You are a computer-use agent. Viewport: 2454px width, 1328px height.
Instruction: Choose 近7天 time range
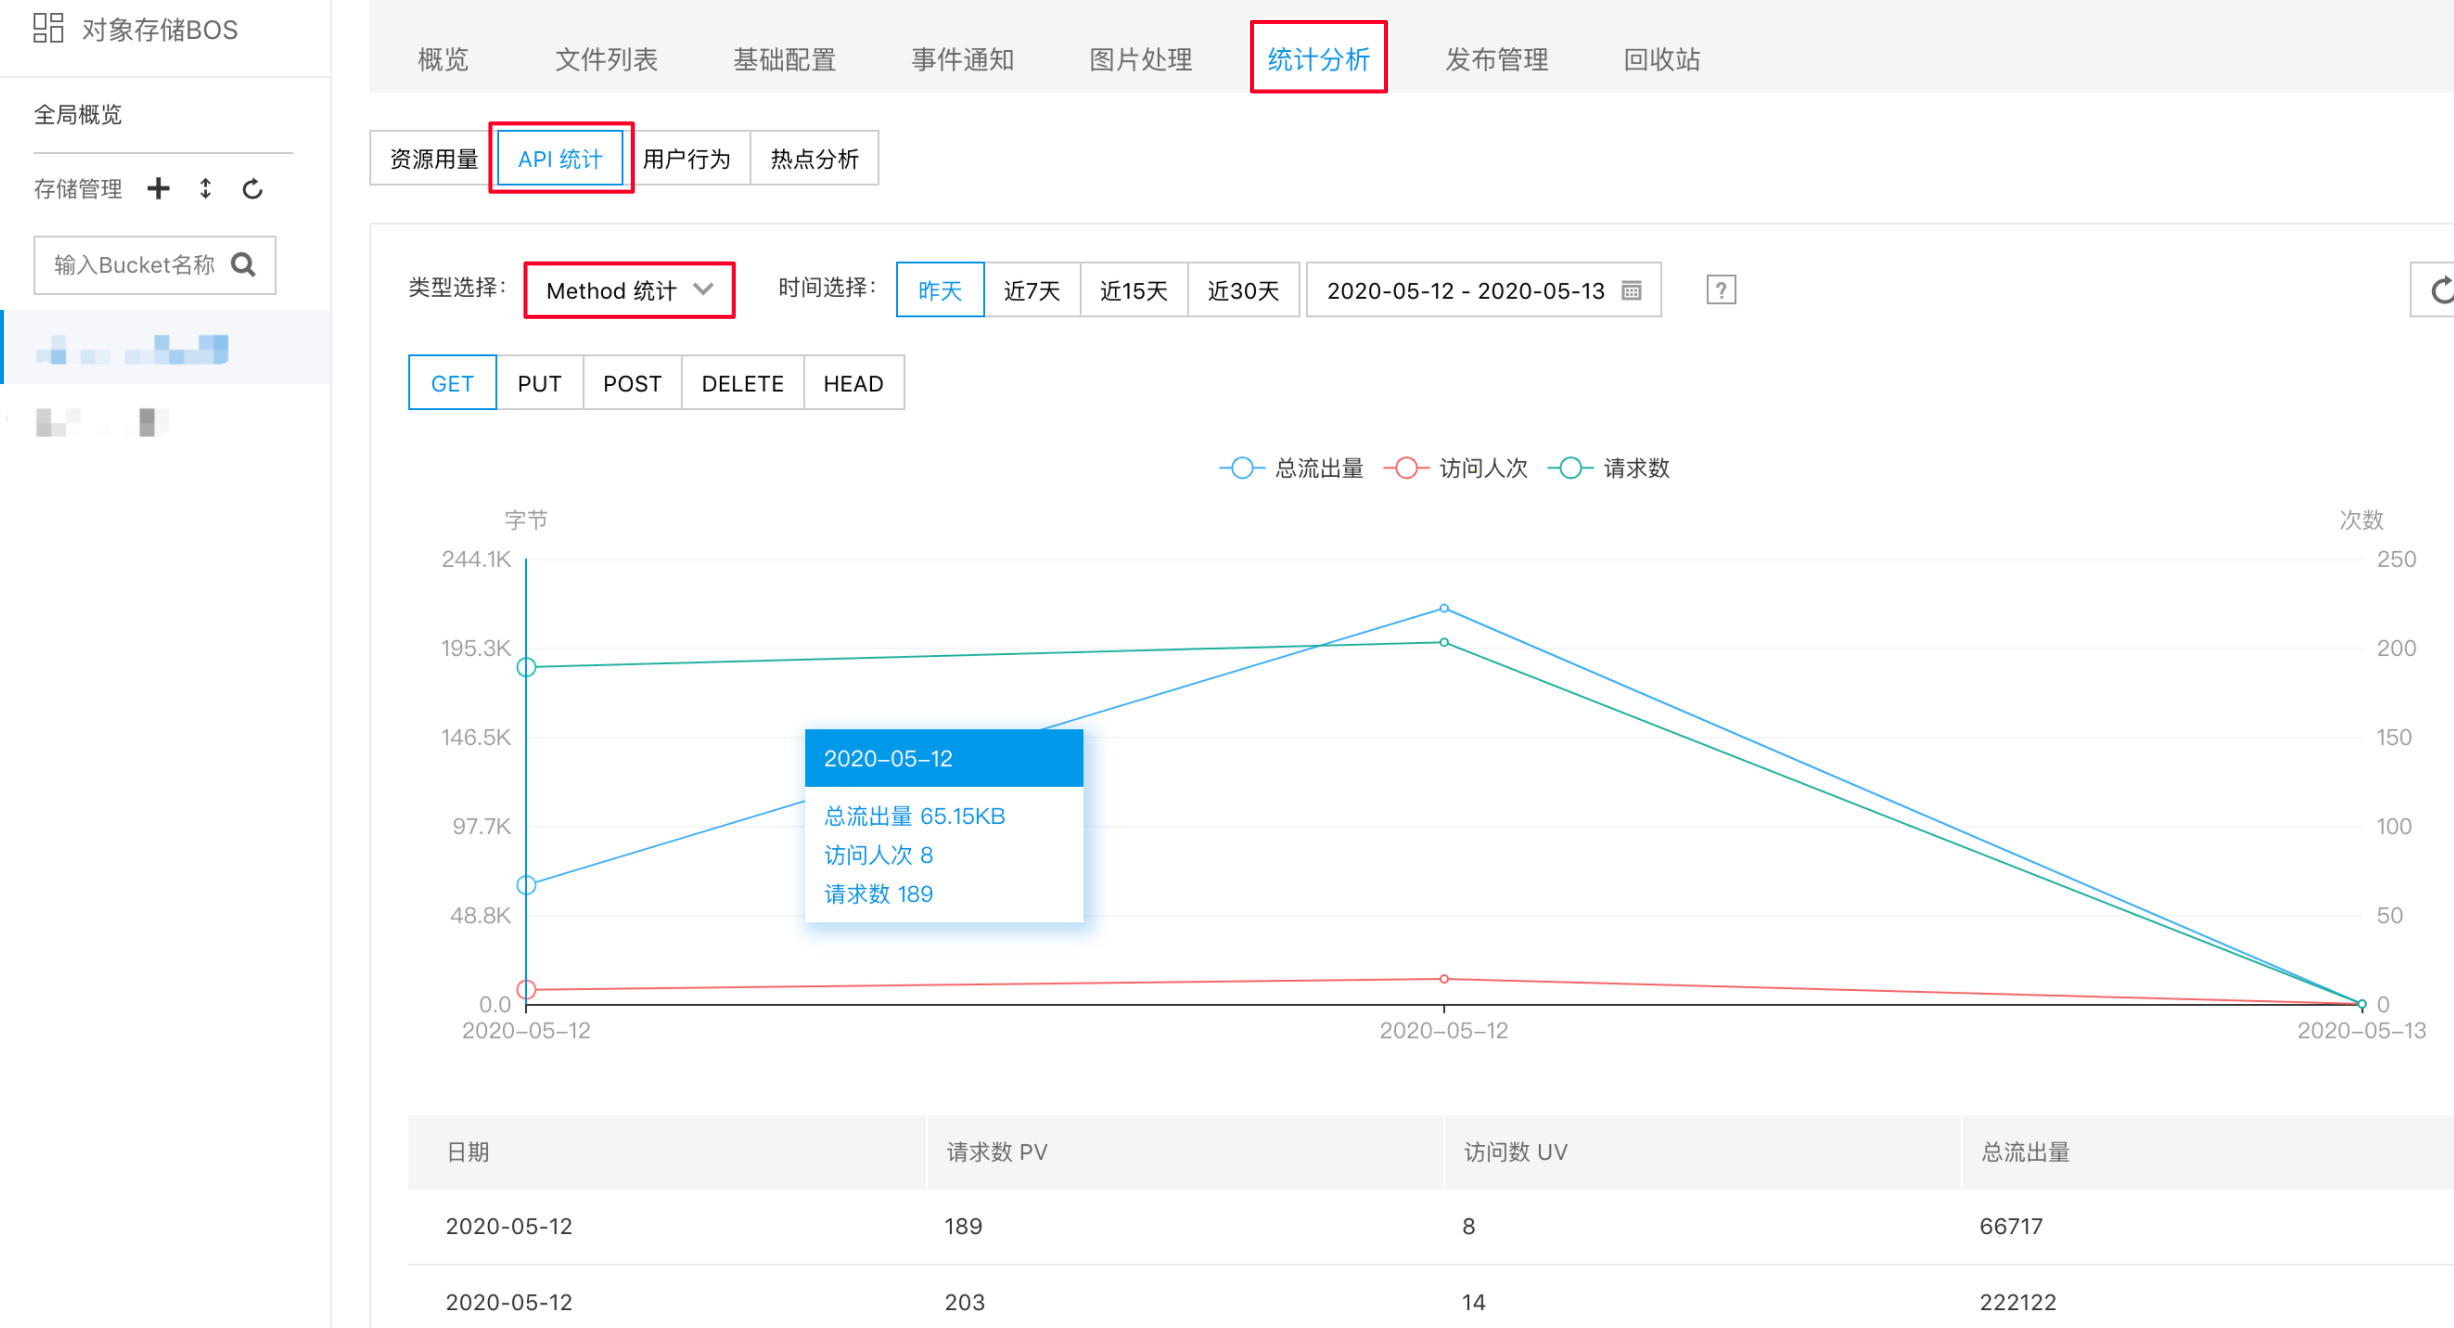pos(1032,290)
